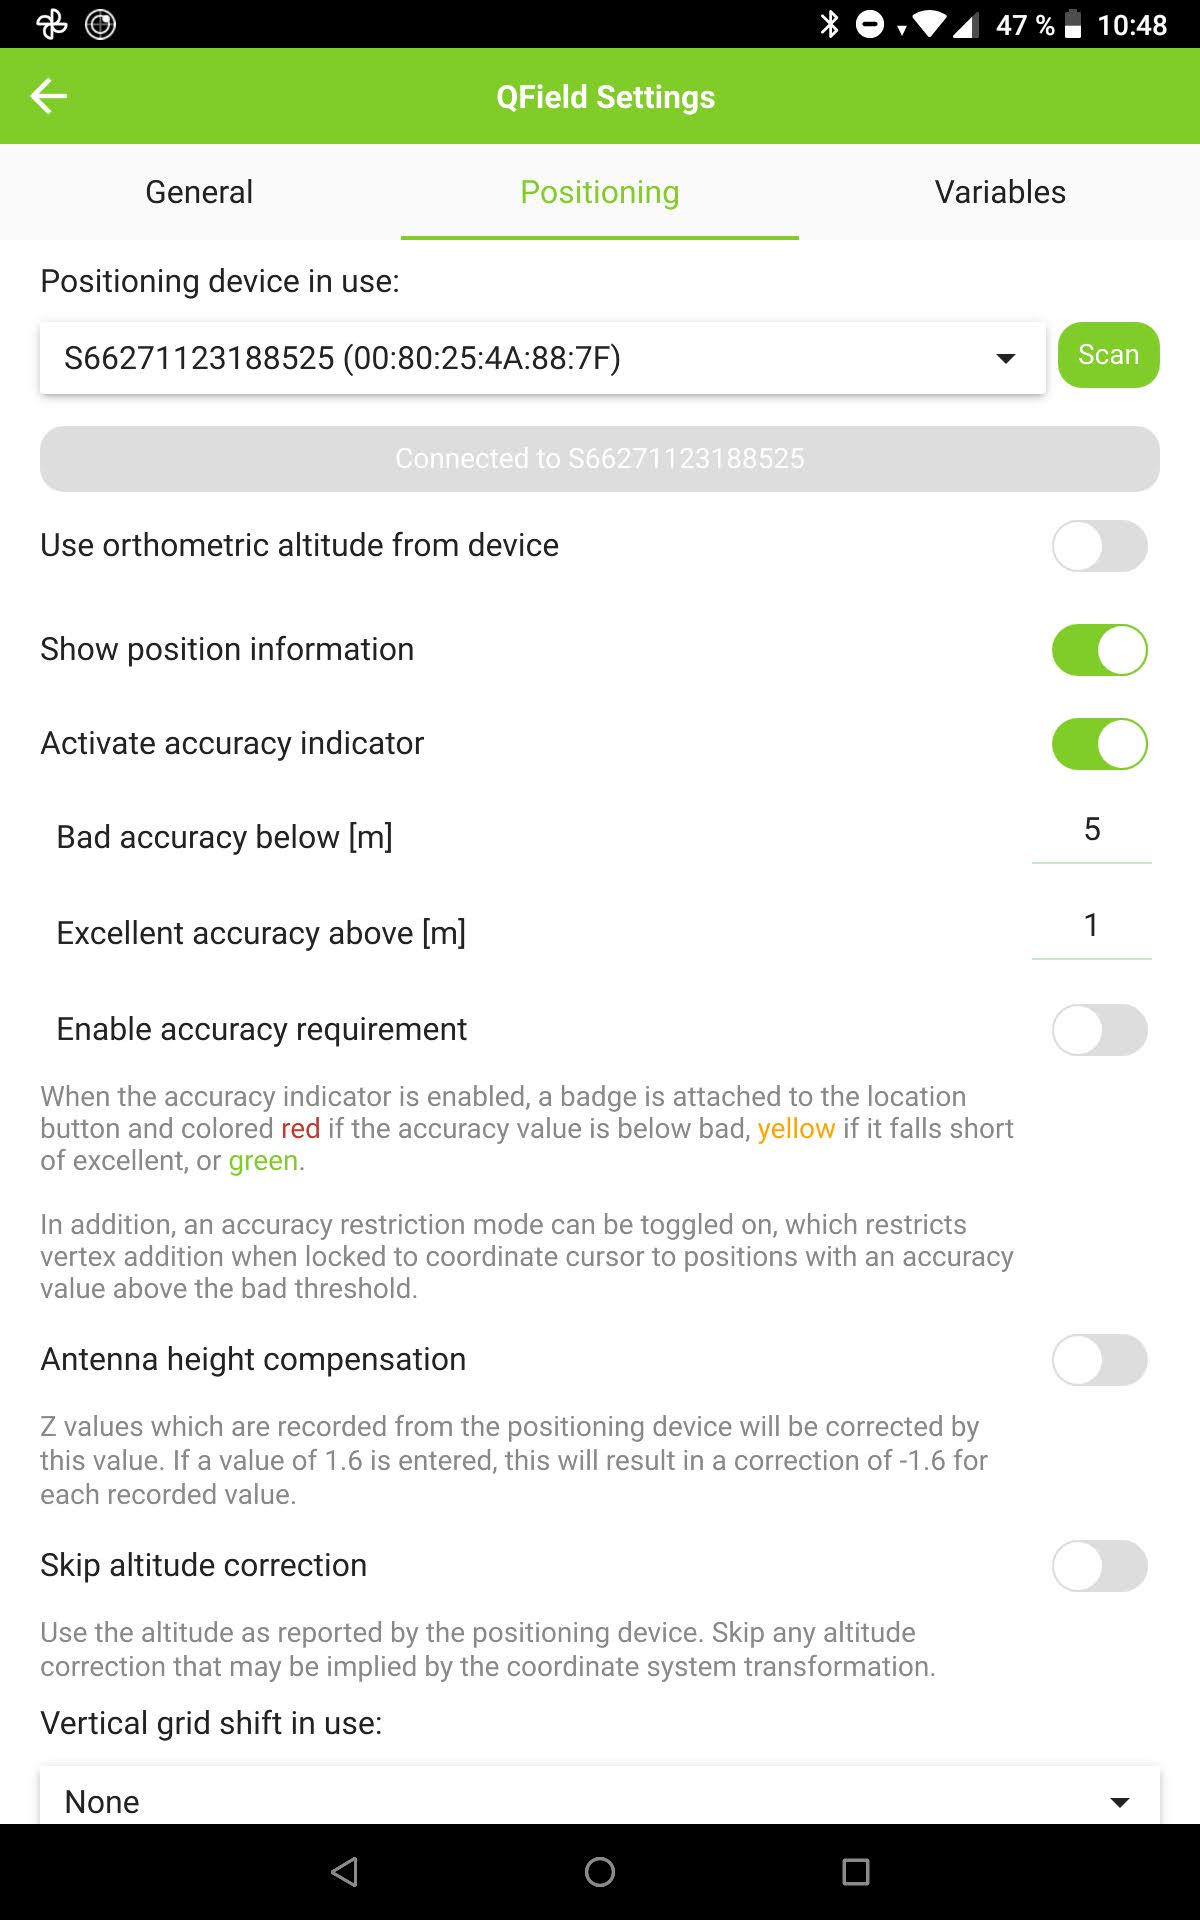Tap the fan-shaped notification icon at top left
This screenshot has height=1920, width=1200.
click(52, 24)
